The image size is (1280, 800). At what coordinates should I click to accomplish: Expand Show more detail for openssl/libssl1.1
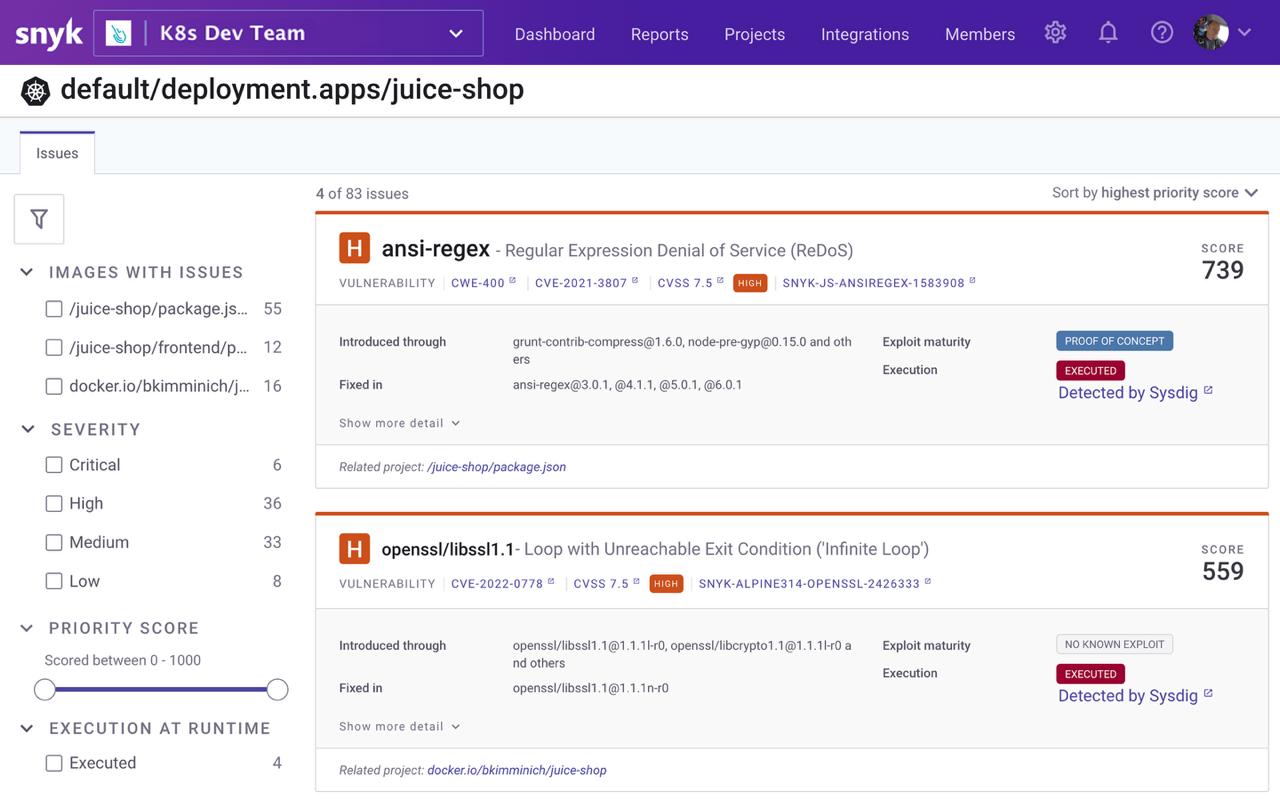click(x=399, y=726)
